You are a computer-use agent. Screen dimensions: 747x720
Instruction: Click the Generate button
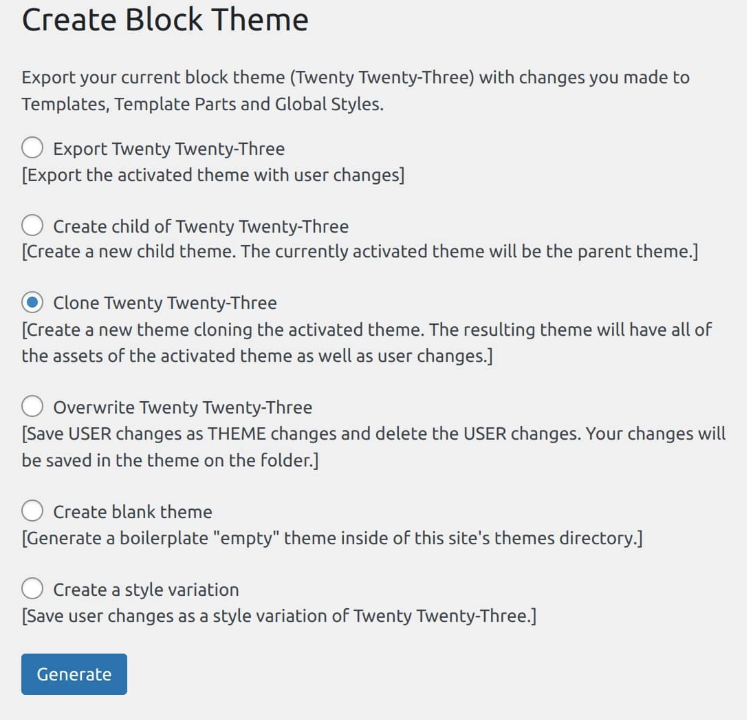[74, 674]
